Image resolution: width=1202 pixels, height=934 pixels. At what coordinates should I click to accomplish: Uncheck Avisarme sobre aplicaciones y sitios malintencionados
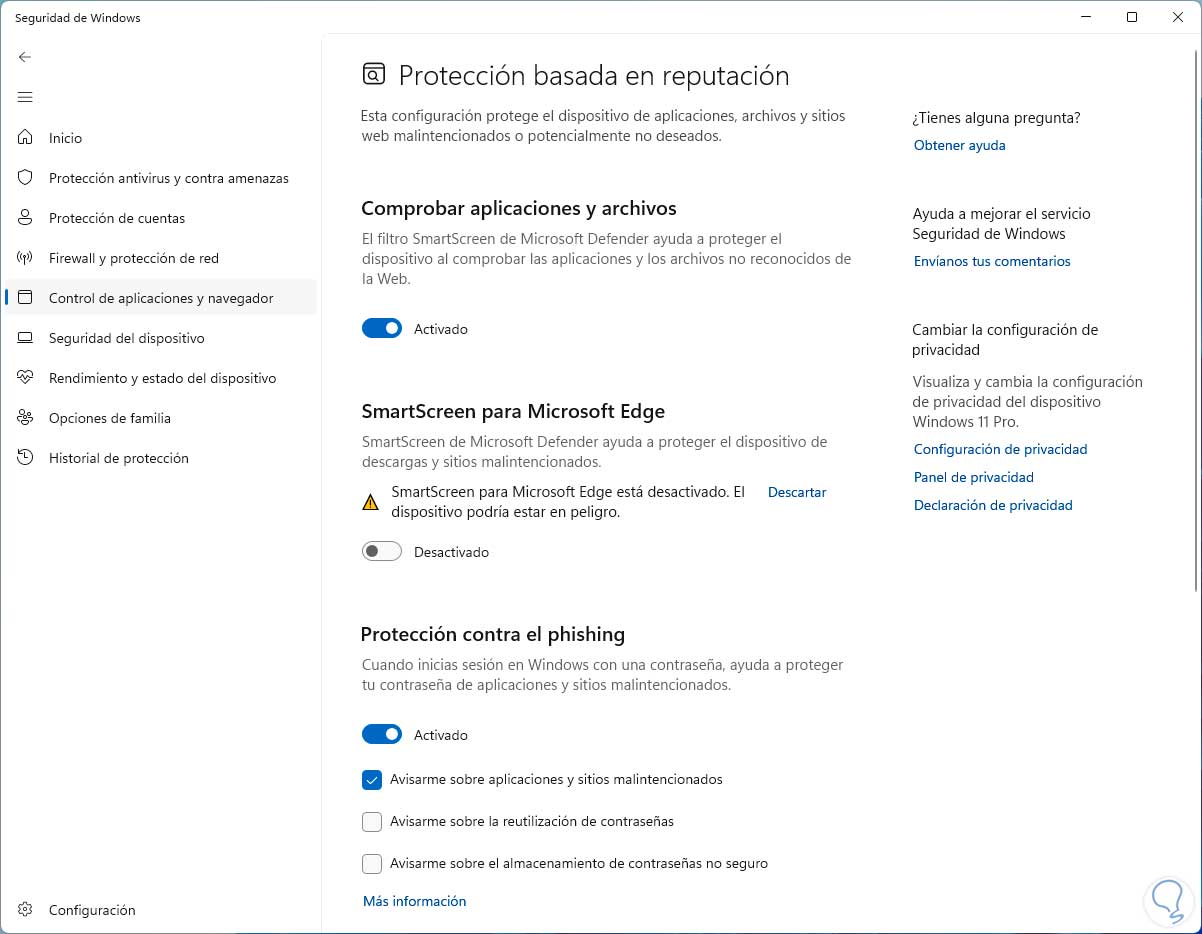pos(372,779)
